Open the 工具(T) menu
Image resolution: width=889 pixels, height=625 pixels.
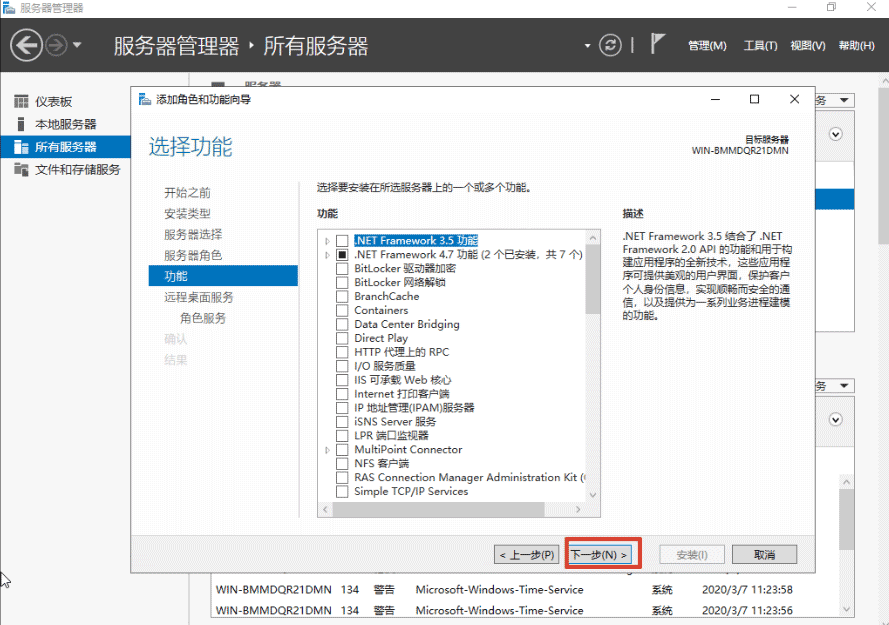760,46
